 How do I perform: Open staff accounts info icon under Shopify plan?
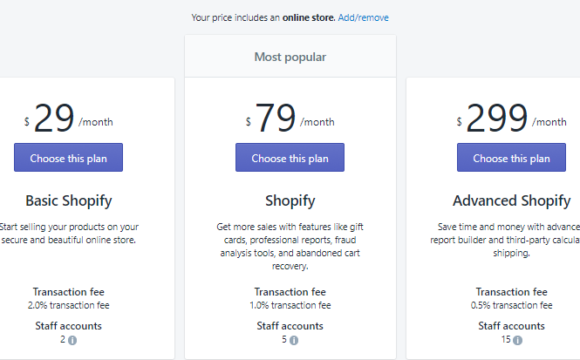(x=294, y=340)
